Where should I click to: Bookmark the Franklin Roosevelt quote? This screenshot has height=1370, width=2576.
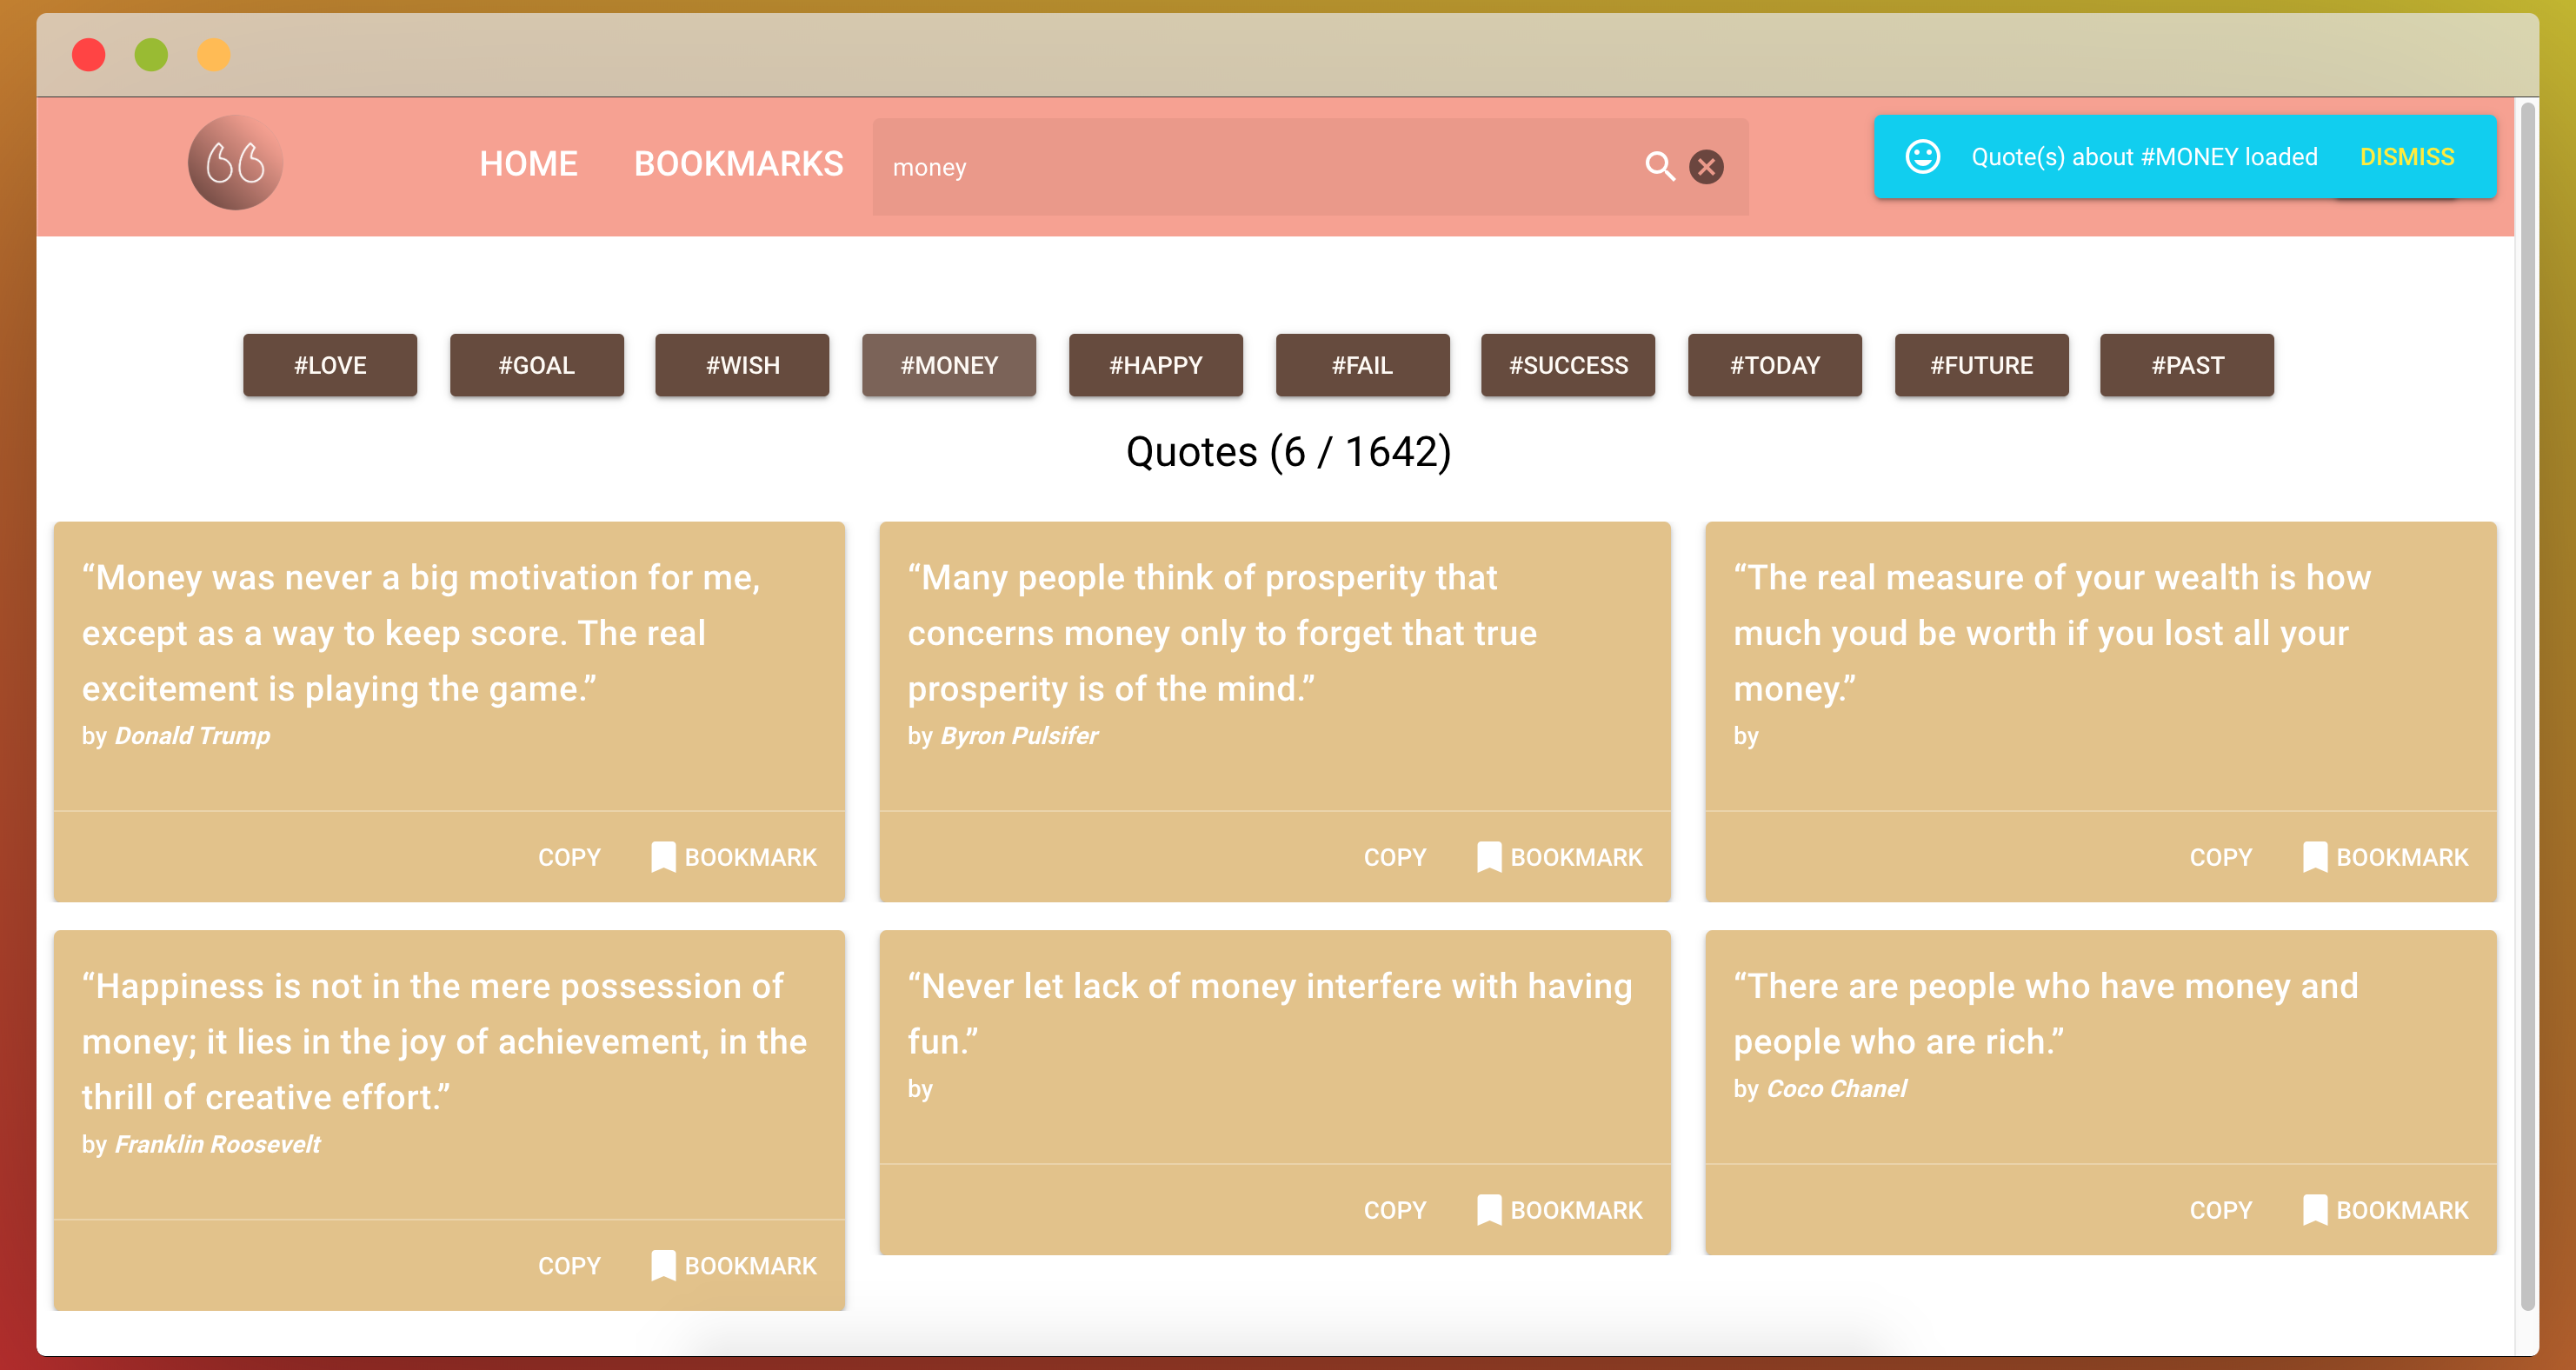(x=733, y=1266)
